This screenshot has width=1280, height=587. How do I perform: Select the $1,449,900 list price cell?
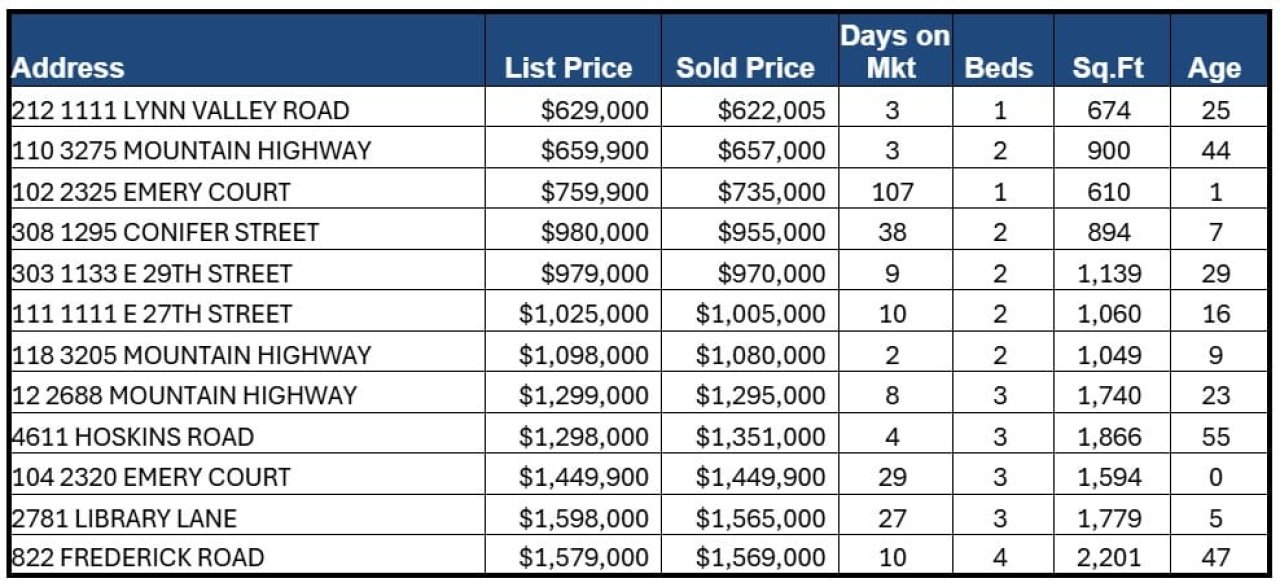tap(583, 478)
